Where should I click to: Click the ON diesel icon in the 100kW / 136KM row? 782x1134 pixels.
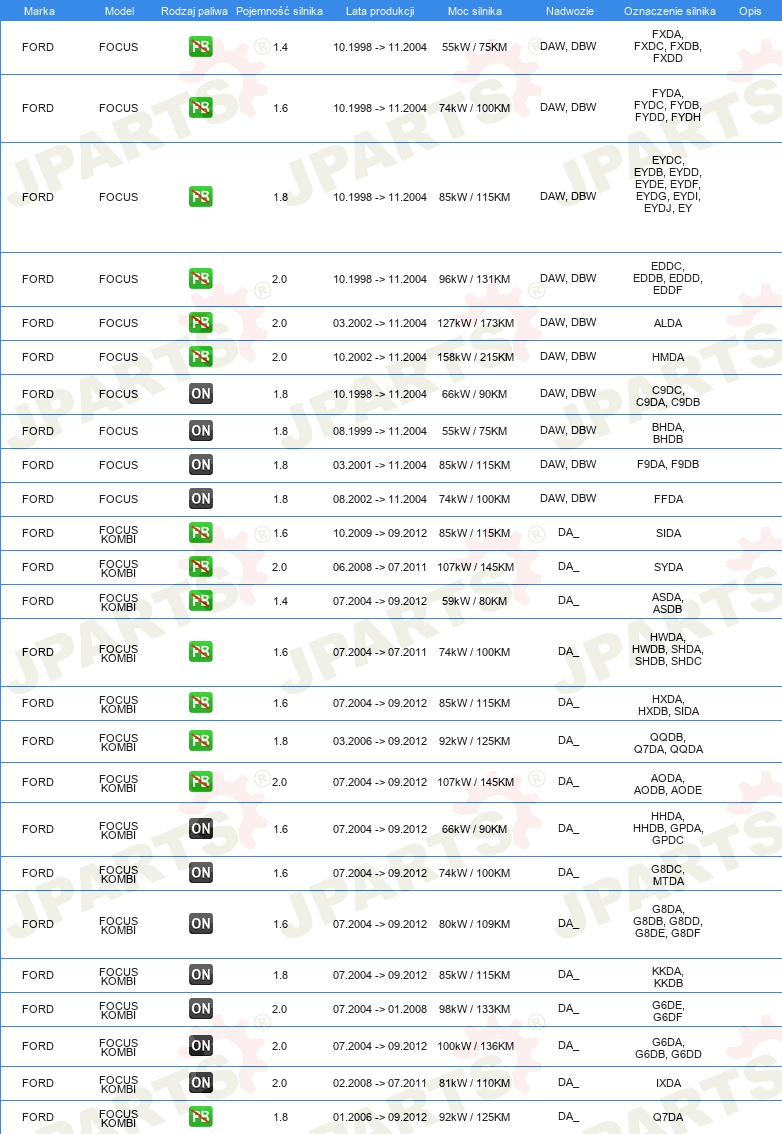200,1046
